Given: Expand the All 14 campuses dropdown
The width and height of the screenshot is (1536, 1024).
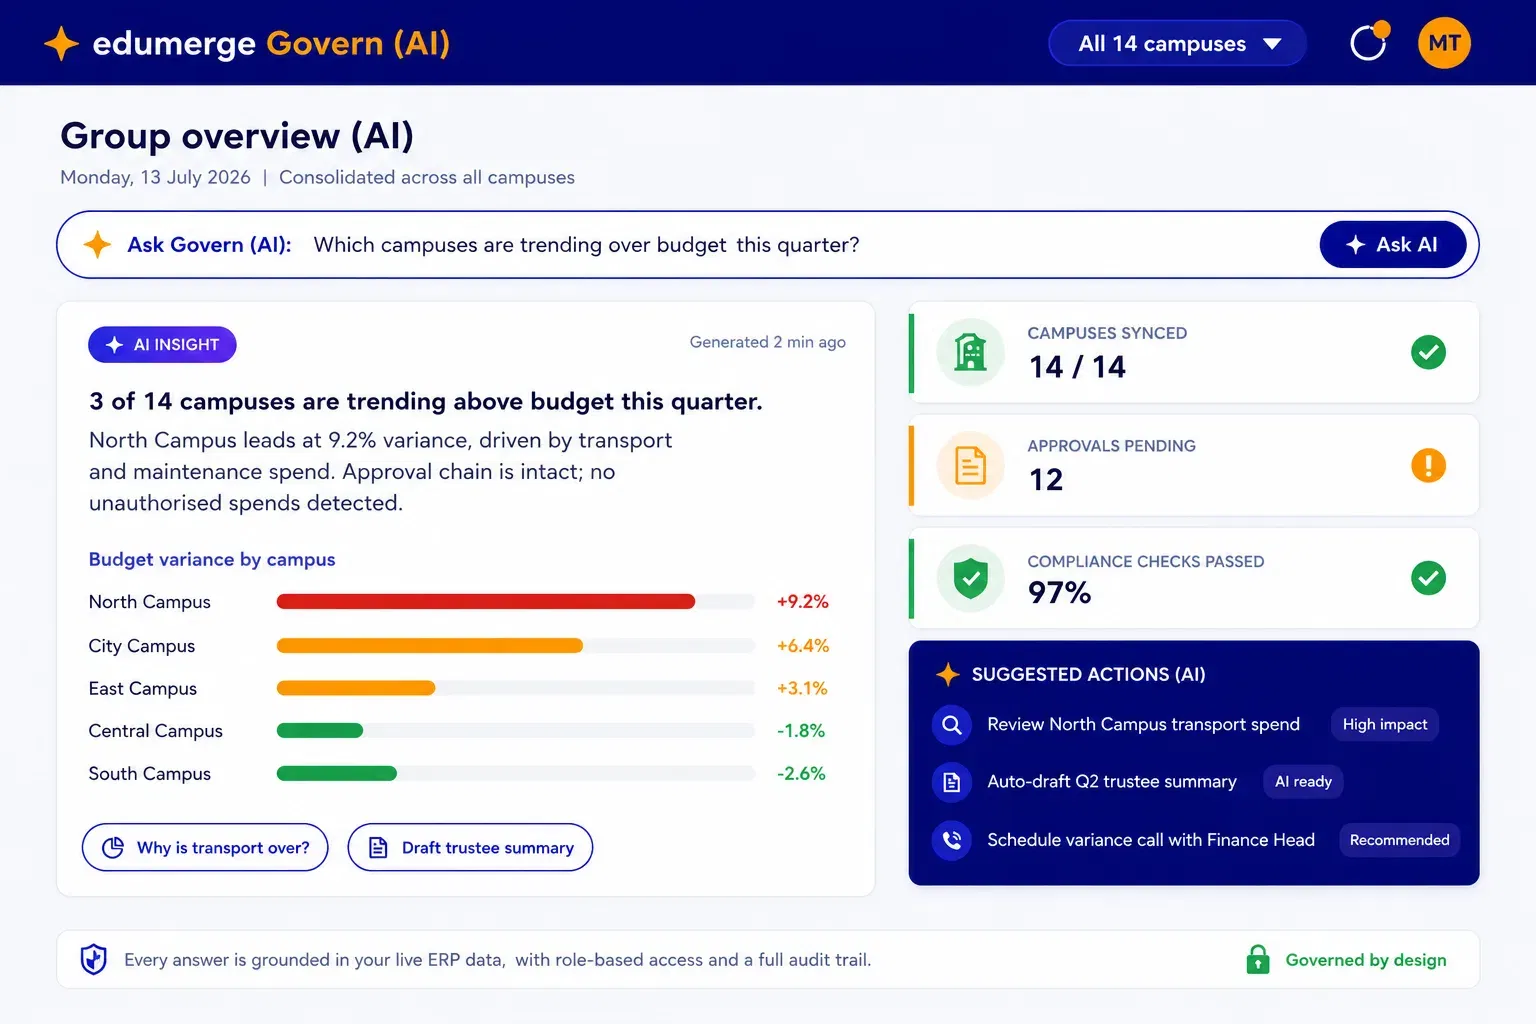Looking at the screenshot, I should 1177,43.
